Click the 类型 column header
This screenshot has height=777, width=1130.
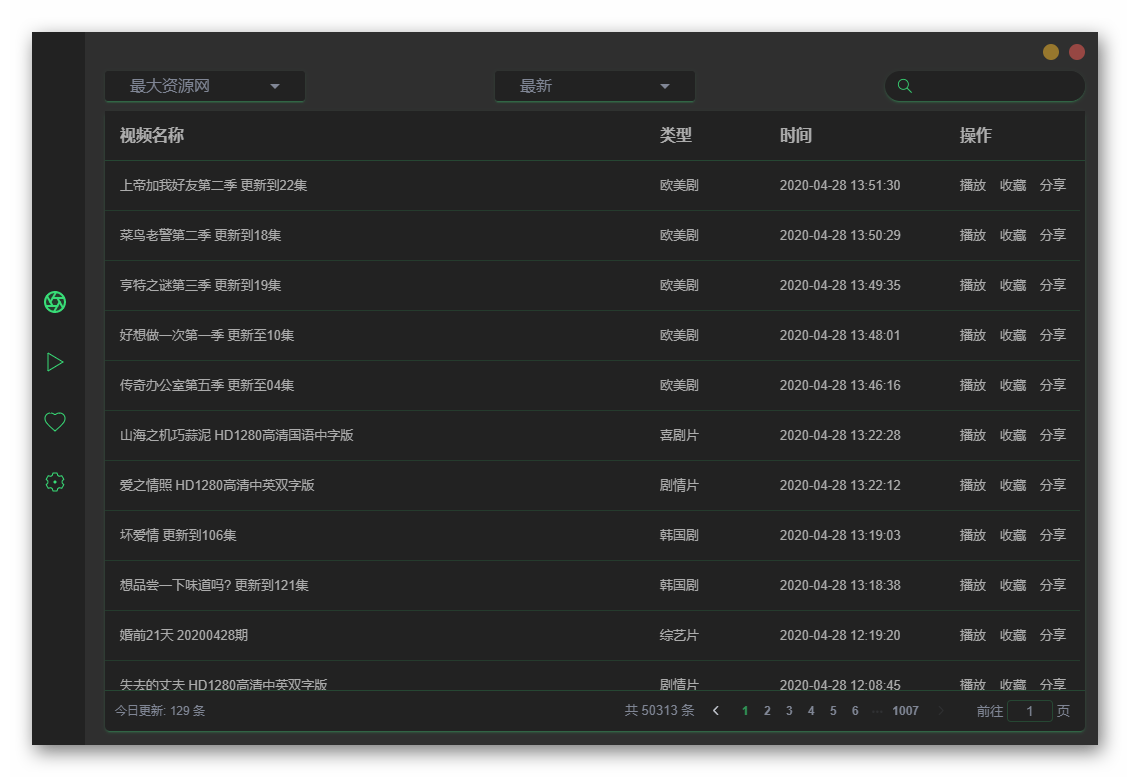click(x=676, y=136)
